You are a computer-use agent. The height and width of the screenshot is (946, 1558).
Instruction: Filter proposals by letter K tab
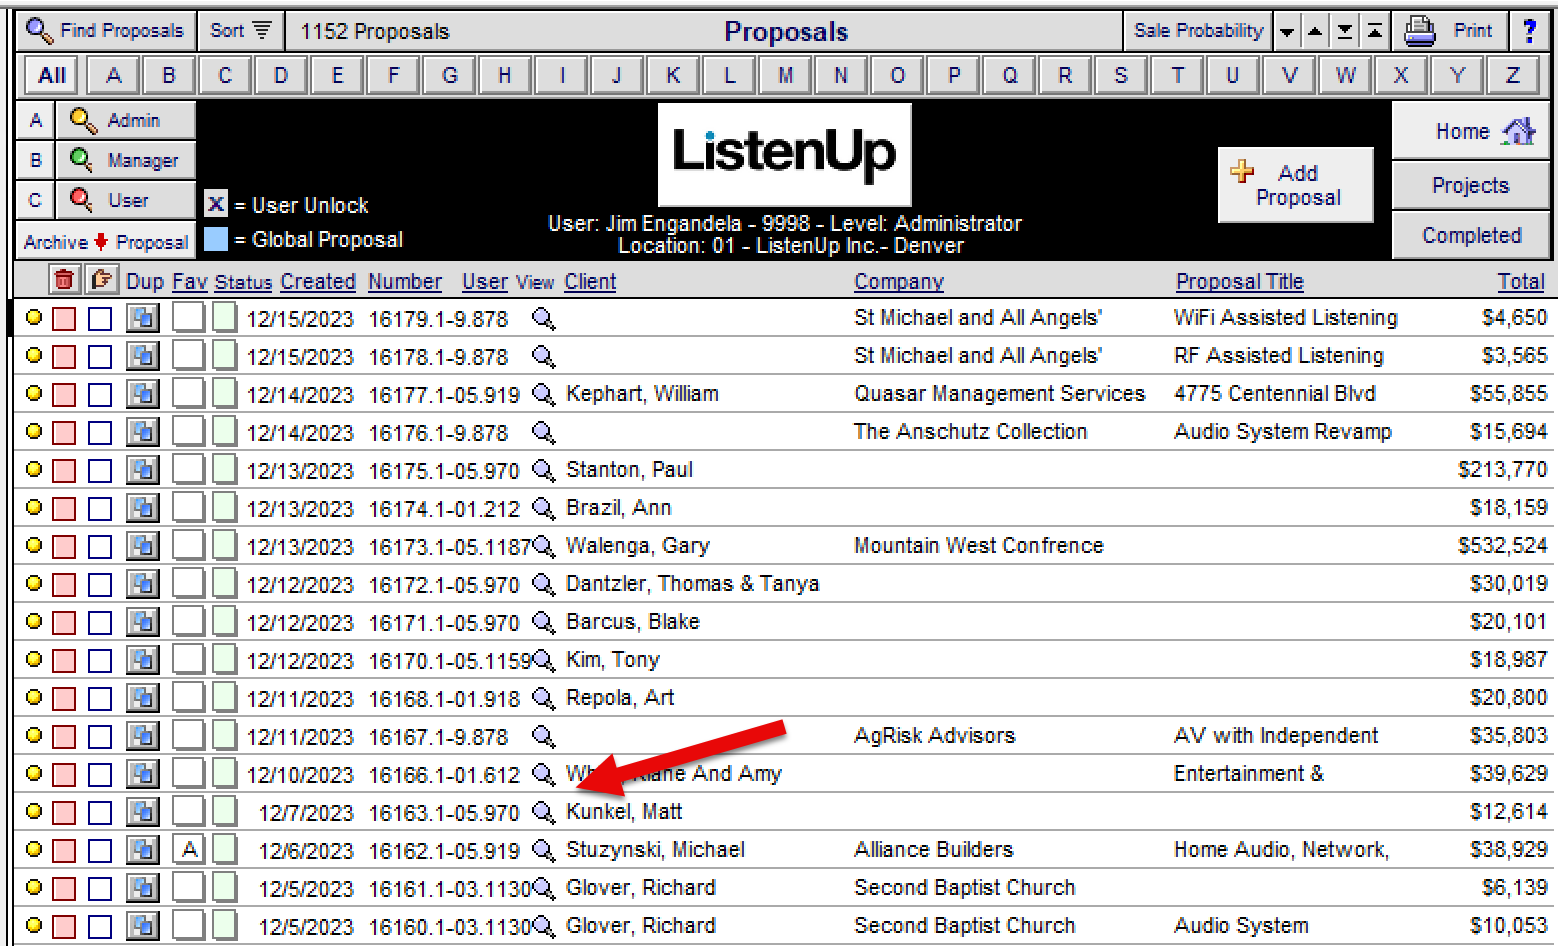(x=673, y=75)
